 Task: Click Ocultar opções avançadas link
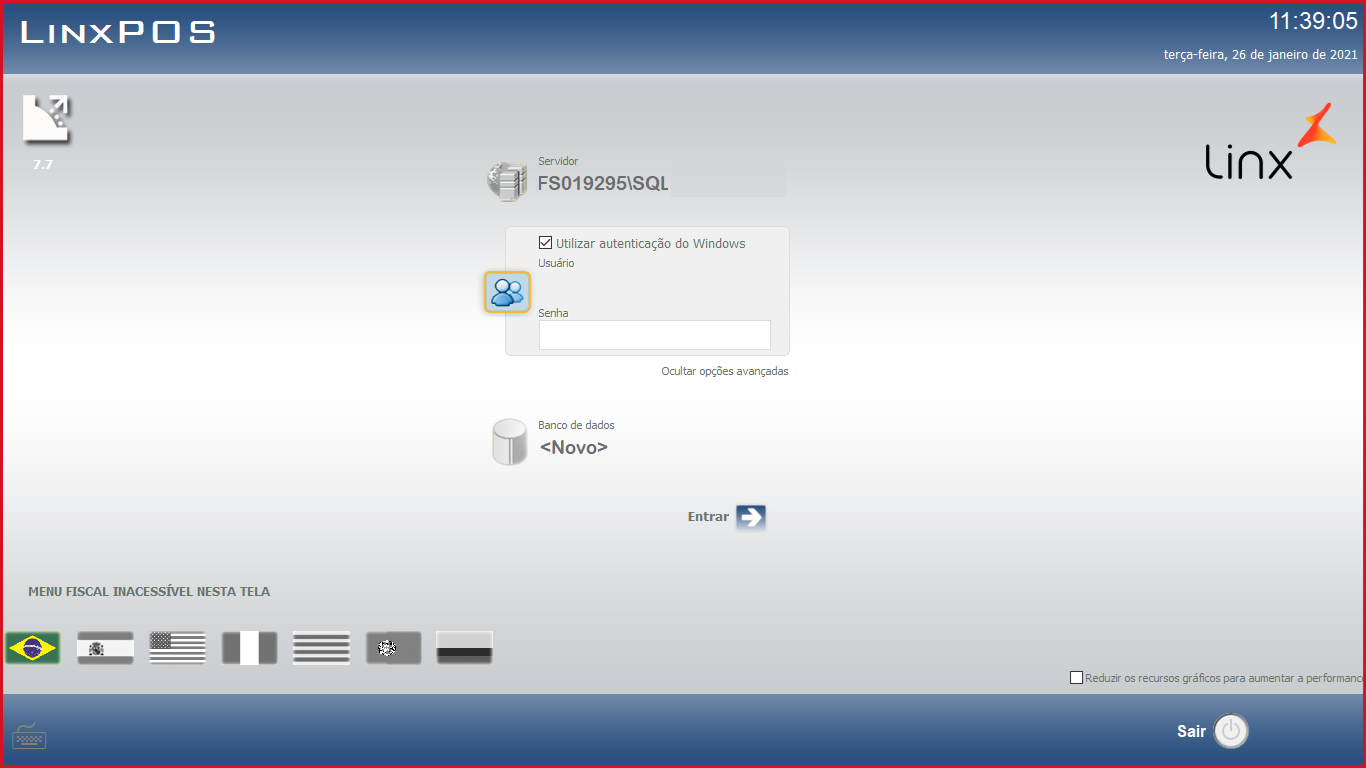tap(725, 371)
